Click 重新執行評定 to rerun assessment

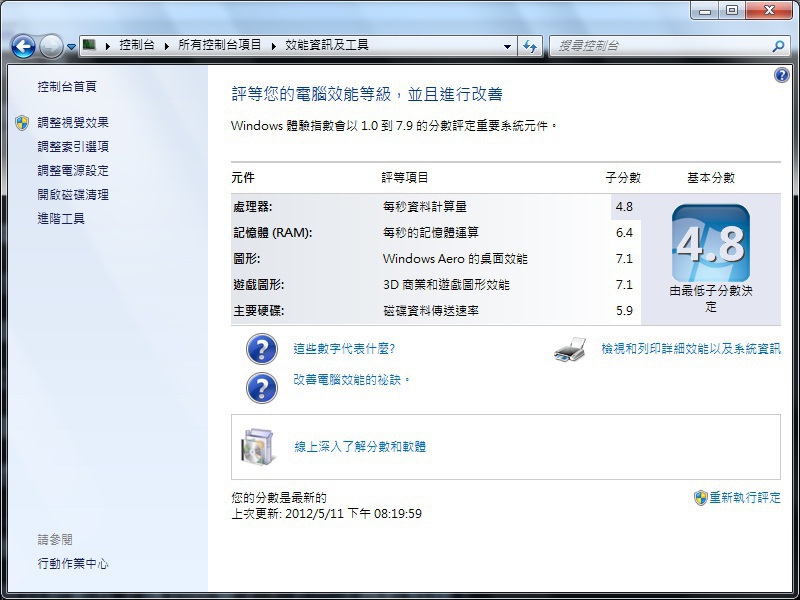745,497
